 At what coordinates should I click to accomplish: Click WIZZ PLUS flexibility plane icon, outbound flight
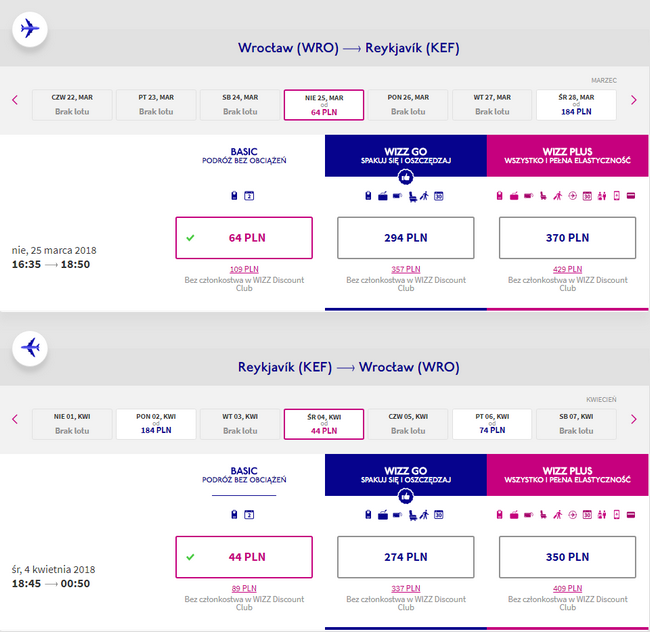tap(572, 196)
